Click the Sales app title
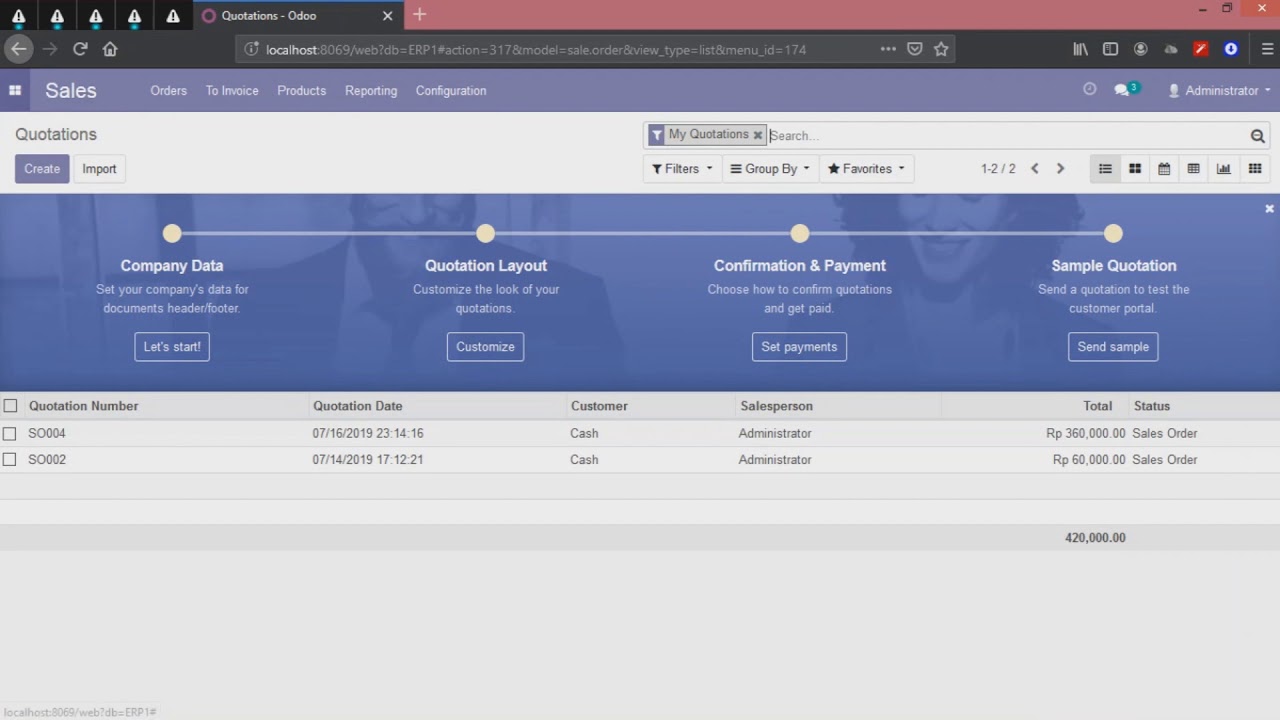The image size is (1280, 720). (x=71, y=90)
